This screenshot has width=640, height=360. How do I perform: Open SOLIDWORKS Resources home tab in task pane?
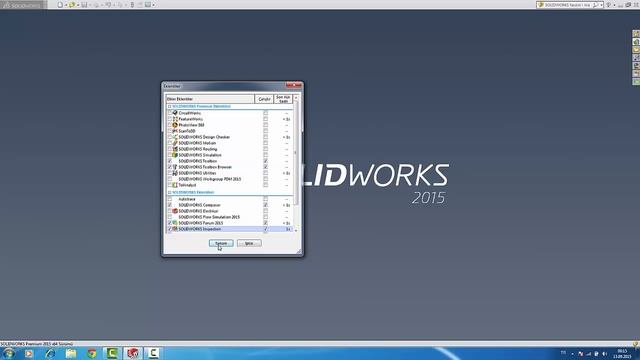tap(636, 33)
